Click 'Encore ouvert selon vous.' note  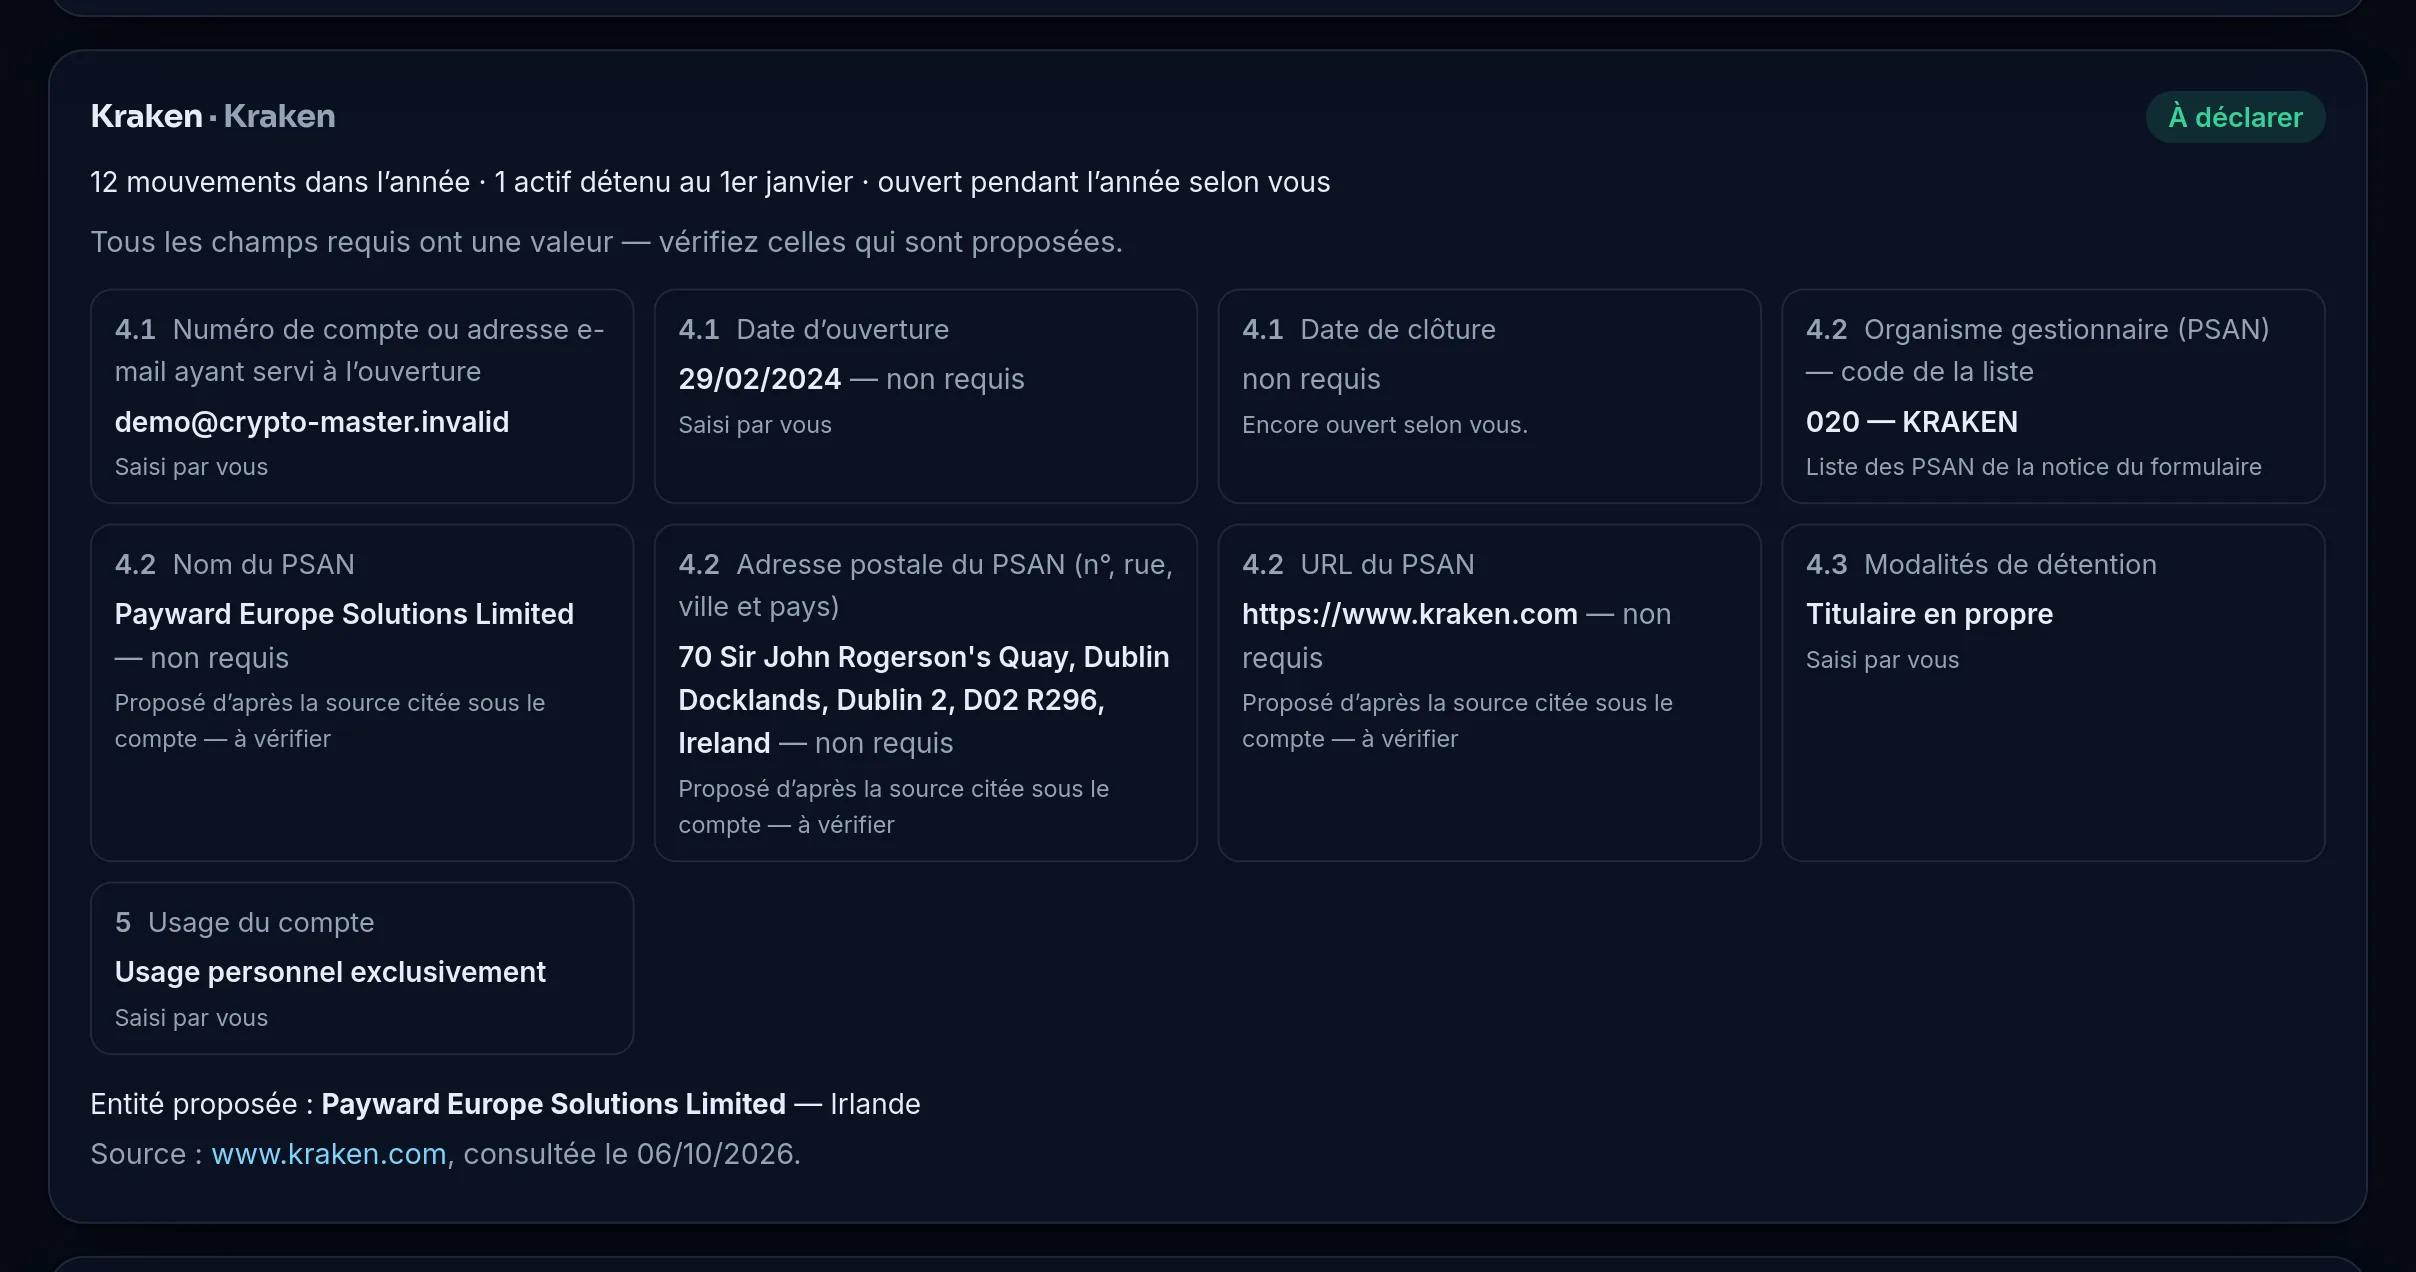[x=1384, y=425]
